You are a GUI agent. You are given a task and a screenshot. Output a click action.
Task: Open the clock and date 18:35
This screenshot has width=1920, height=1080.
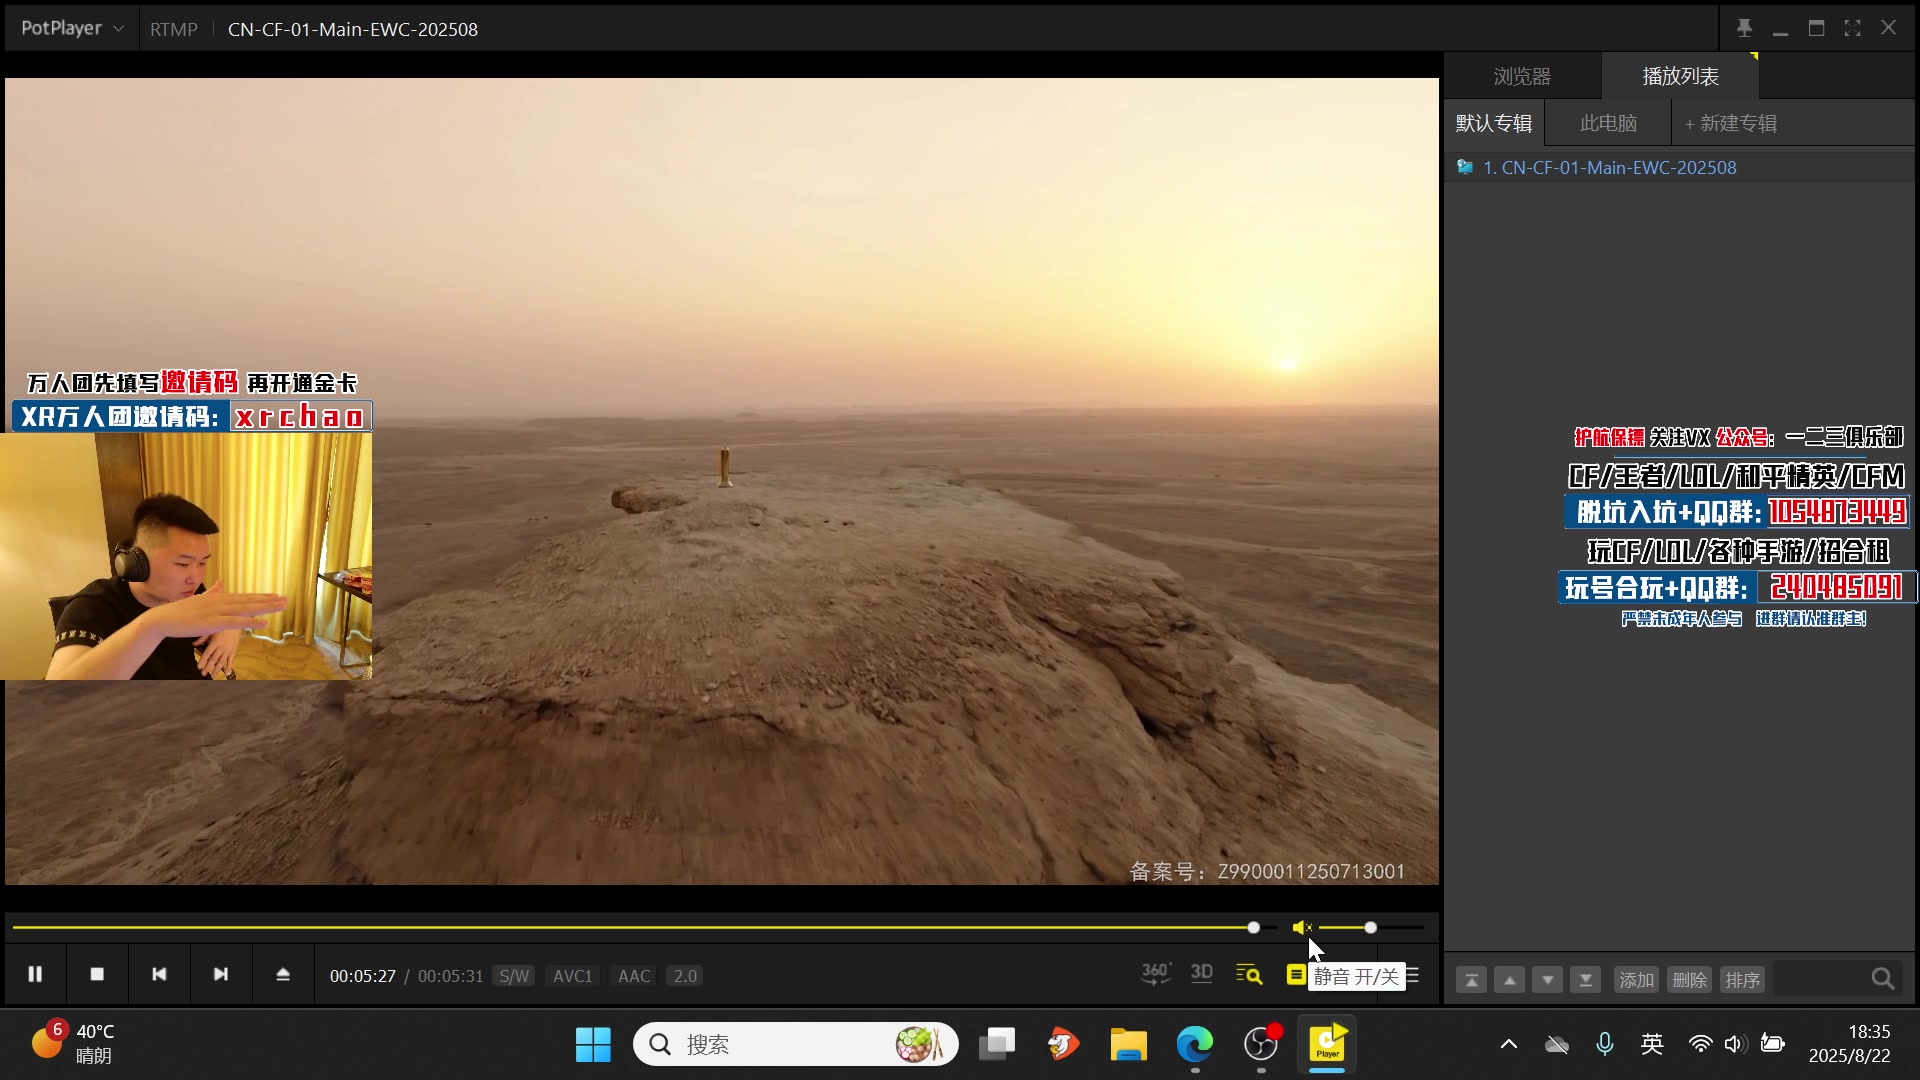pos(1850,1044)
